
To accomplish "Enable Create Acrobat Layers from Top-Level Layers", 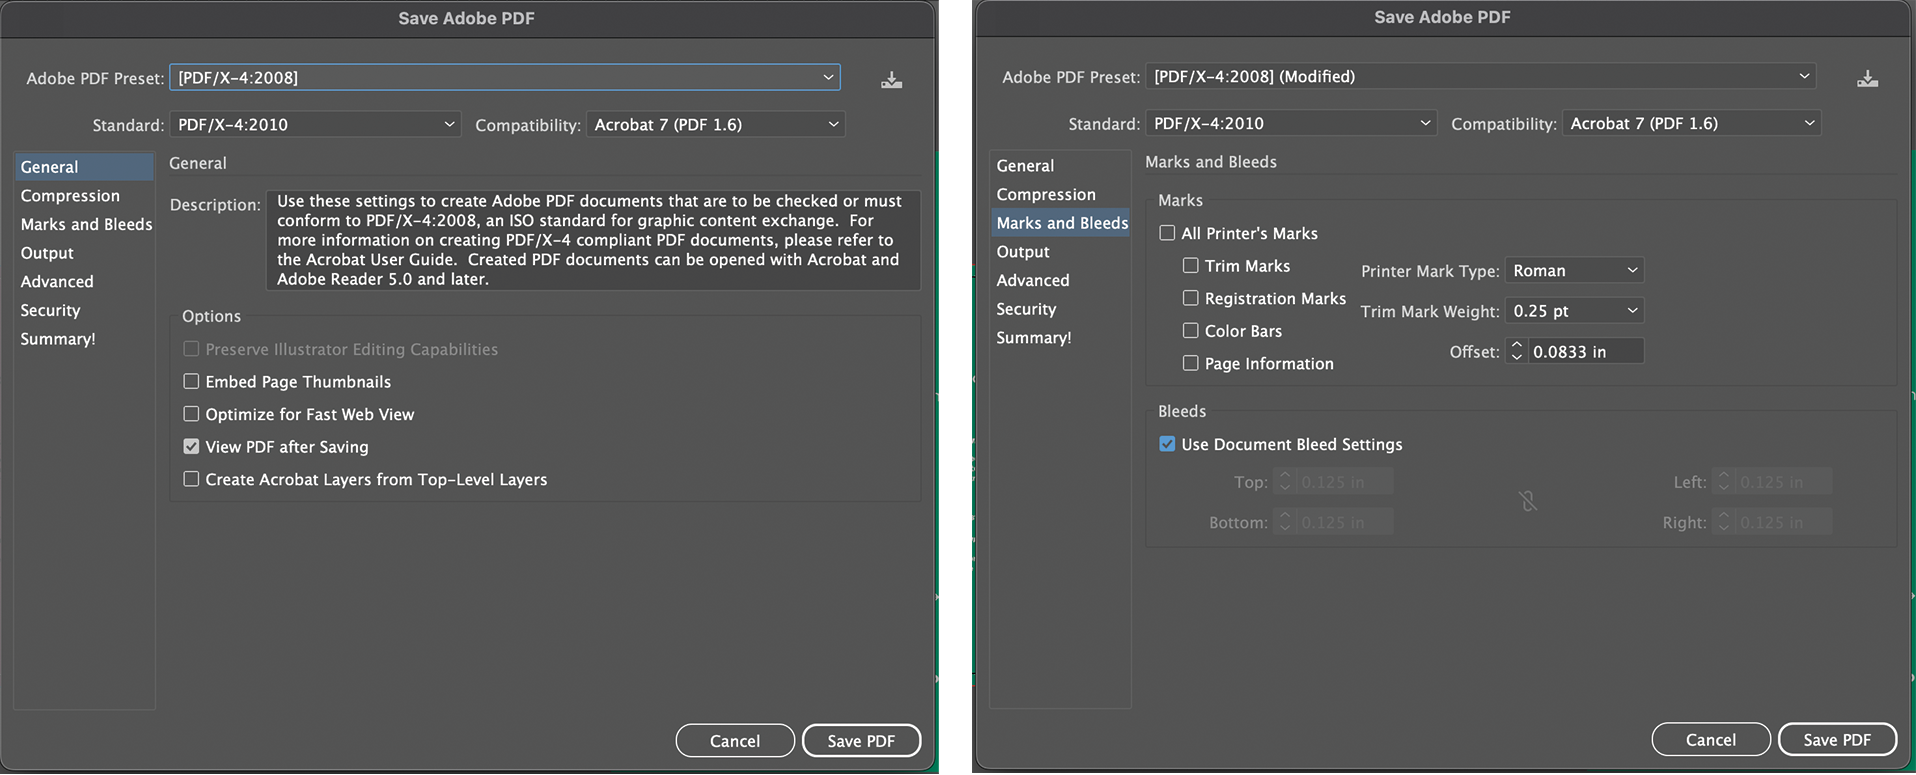I will (191, 479).
